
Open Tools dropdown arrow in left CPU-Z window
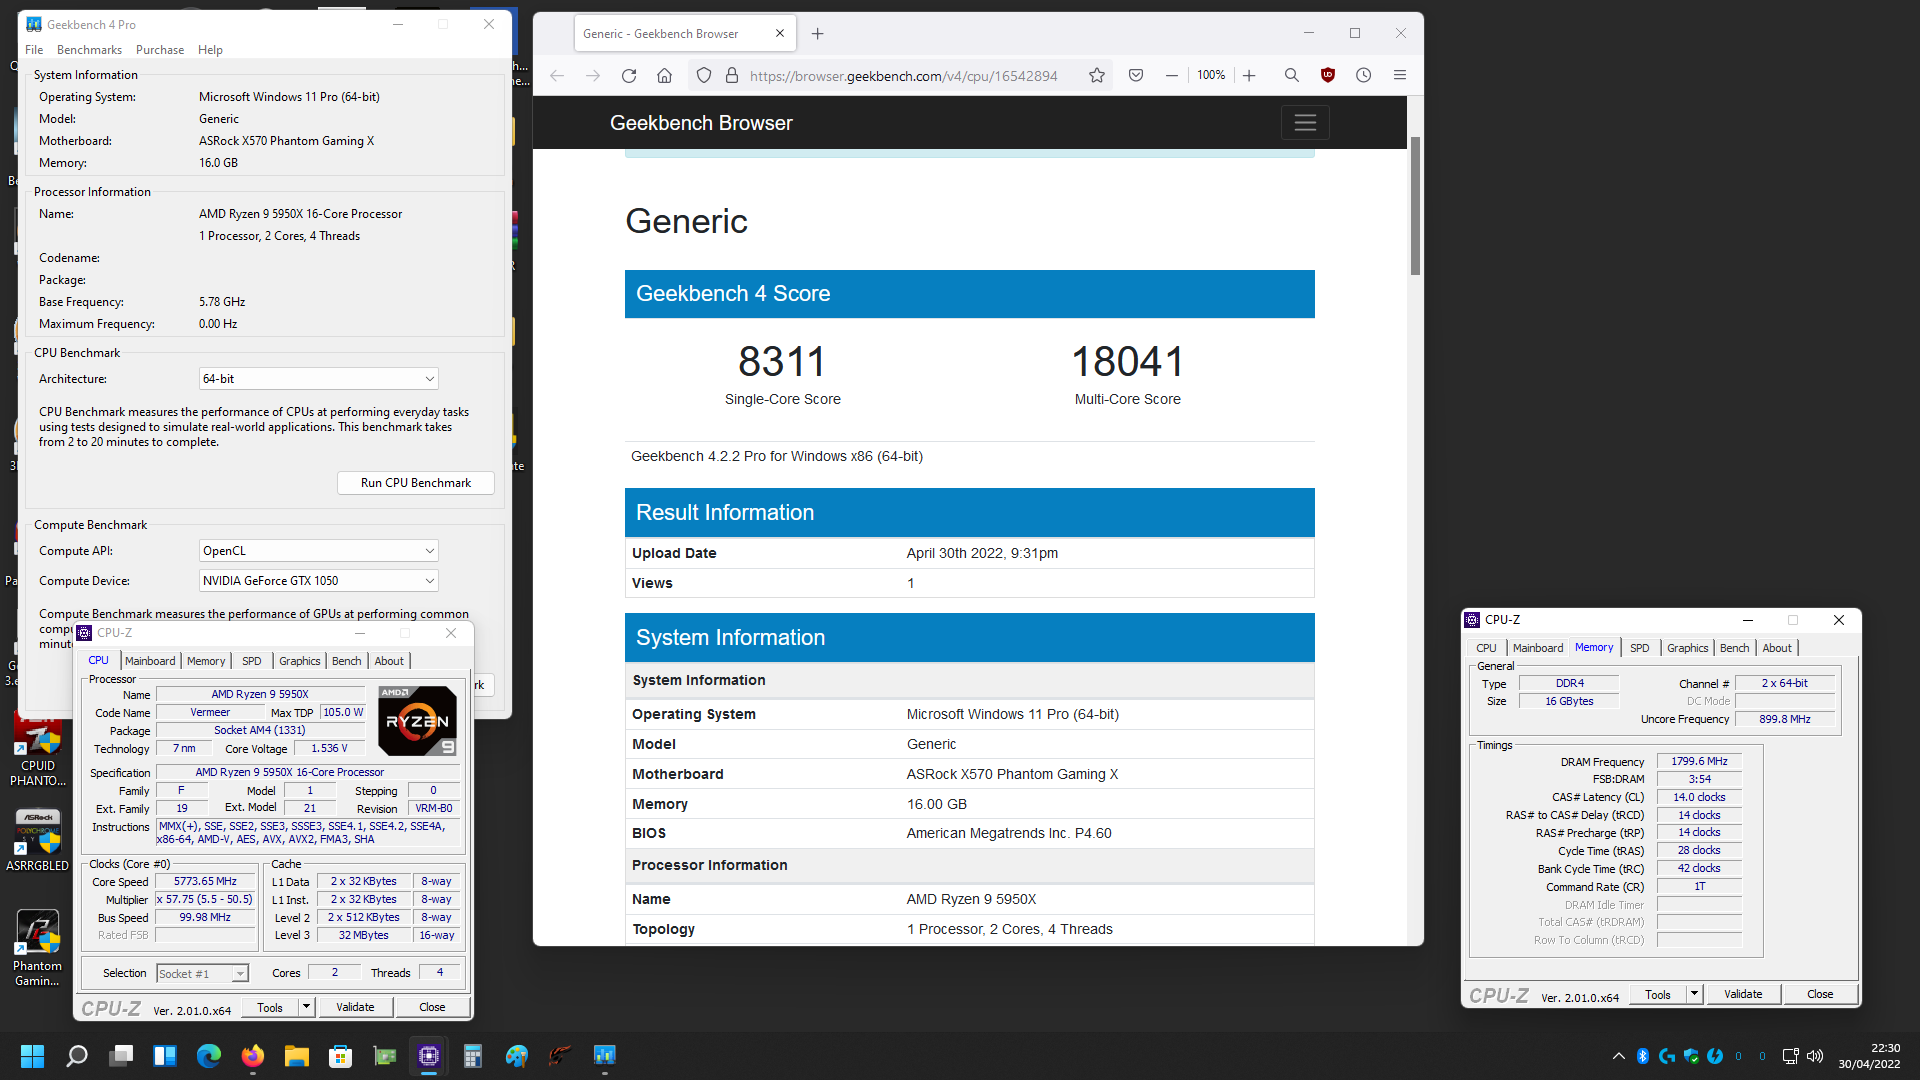(307, 1007)
